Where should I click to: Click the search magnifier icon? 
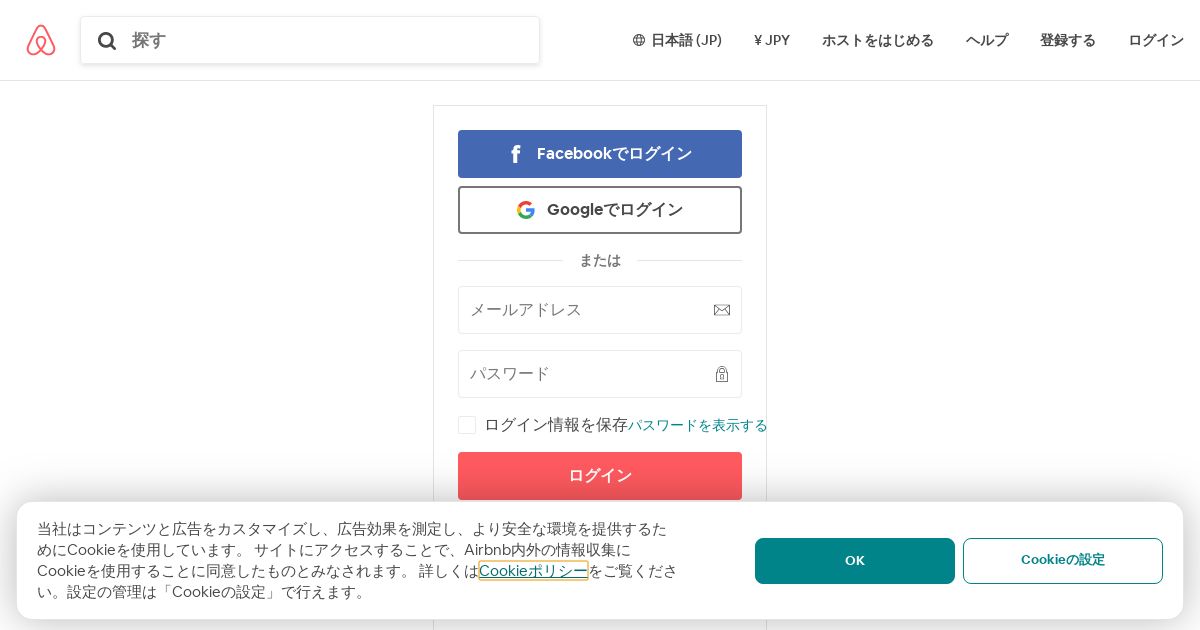click(107, 41)
